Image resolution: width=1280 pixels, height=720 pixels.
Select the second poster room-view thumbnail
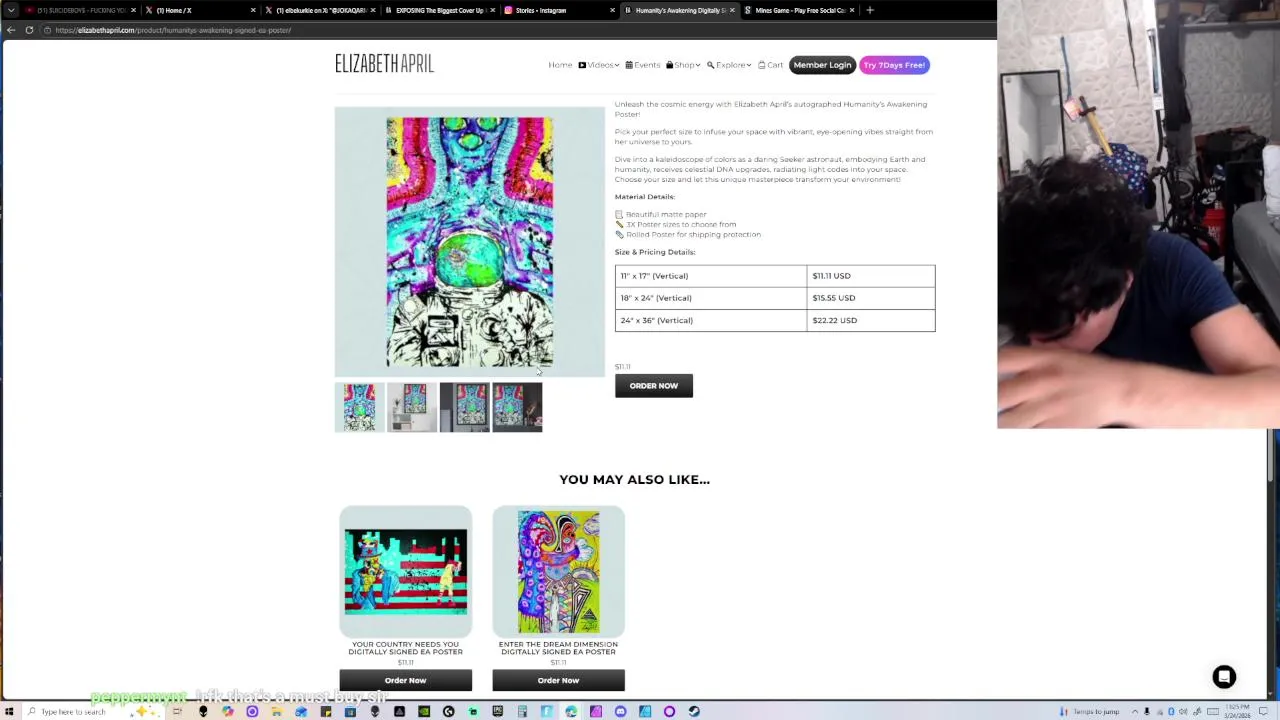[412, 407]
